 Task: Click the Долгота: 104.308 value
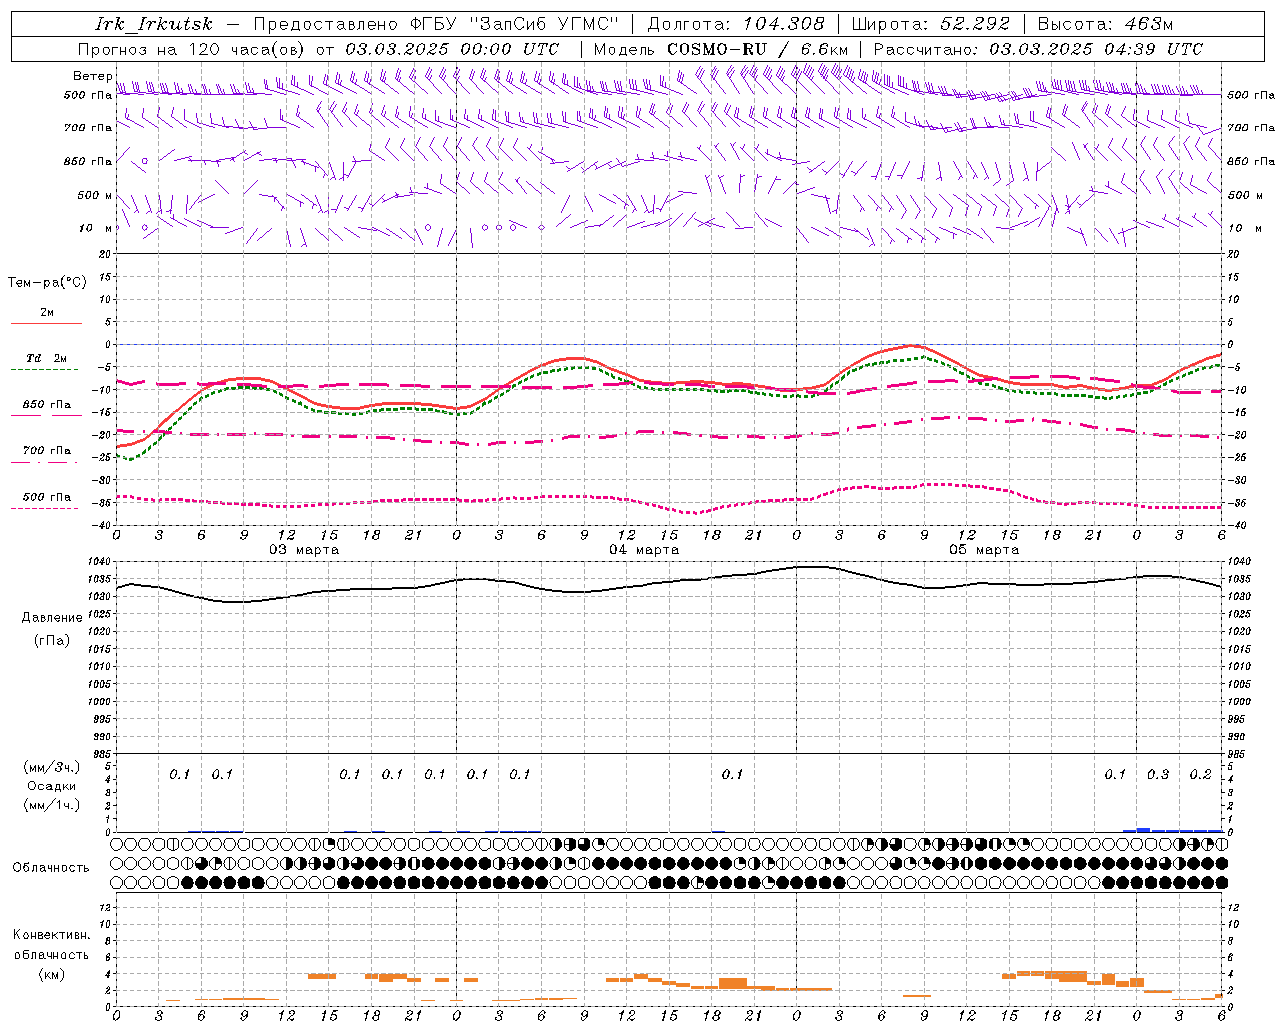(736, 24)
